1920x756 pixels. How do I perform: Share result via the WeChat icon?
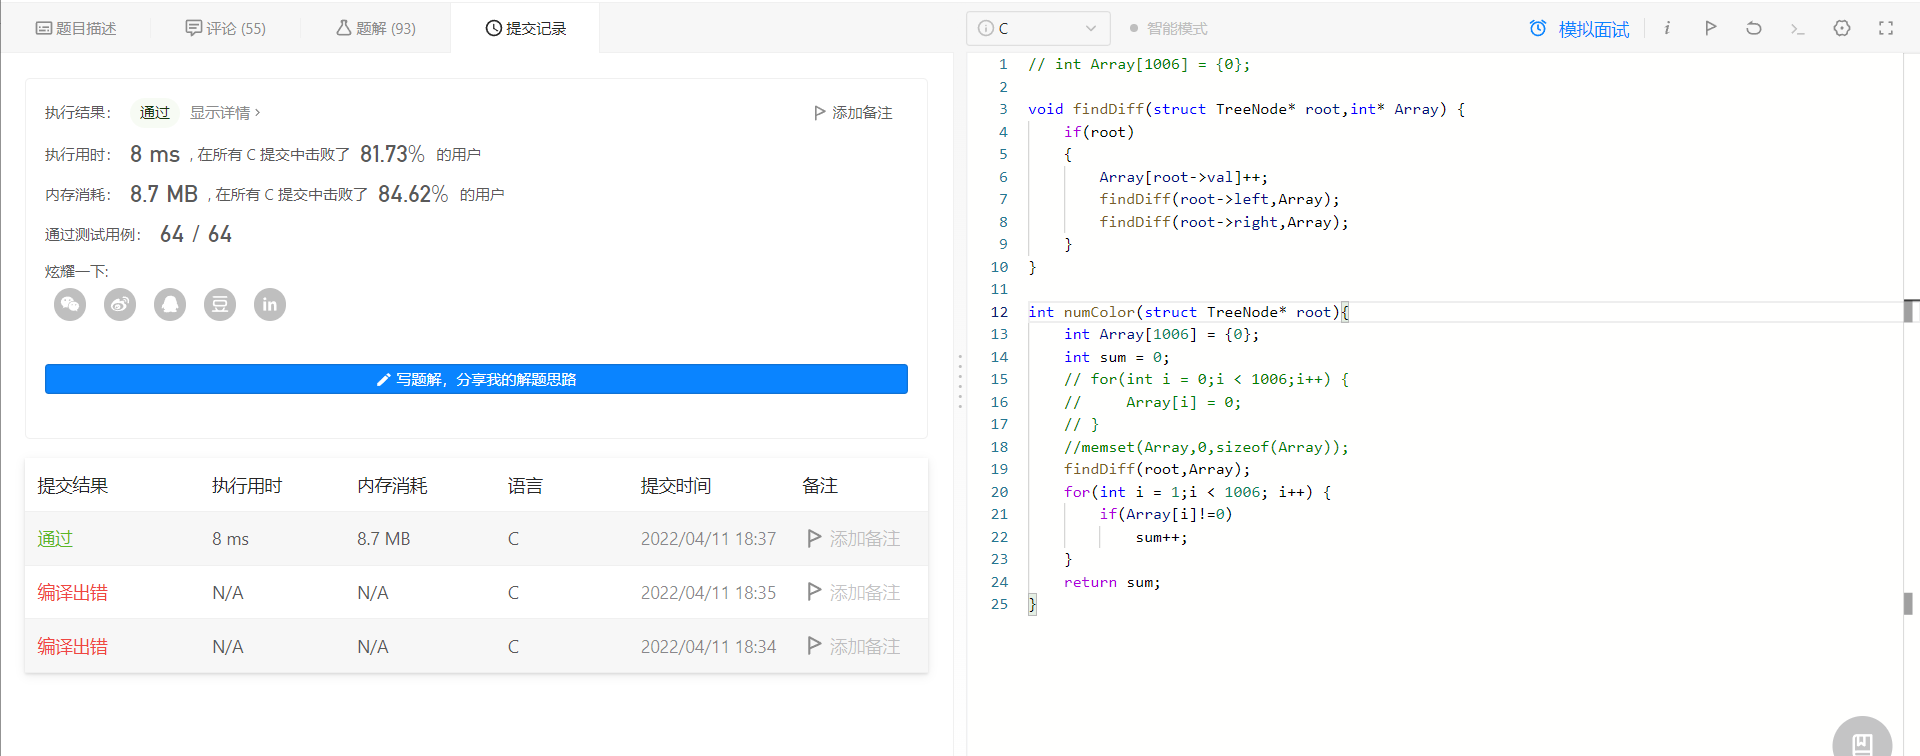(70, 304)
